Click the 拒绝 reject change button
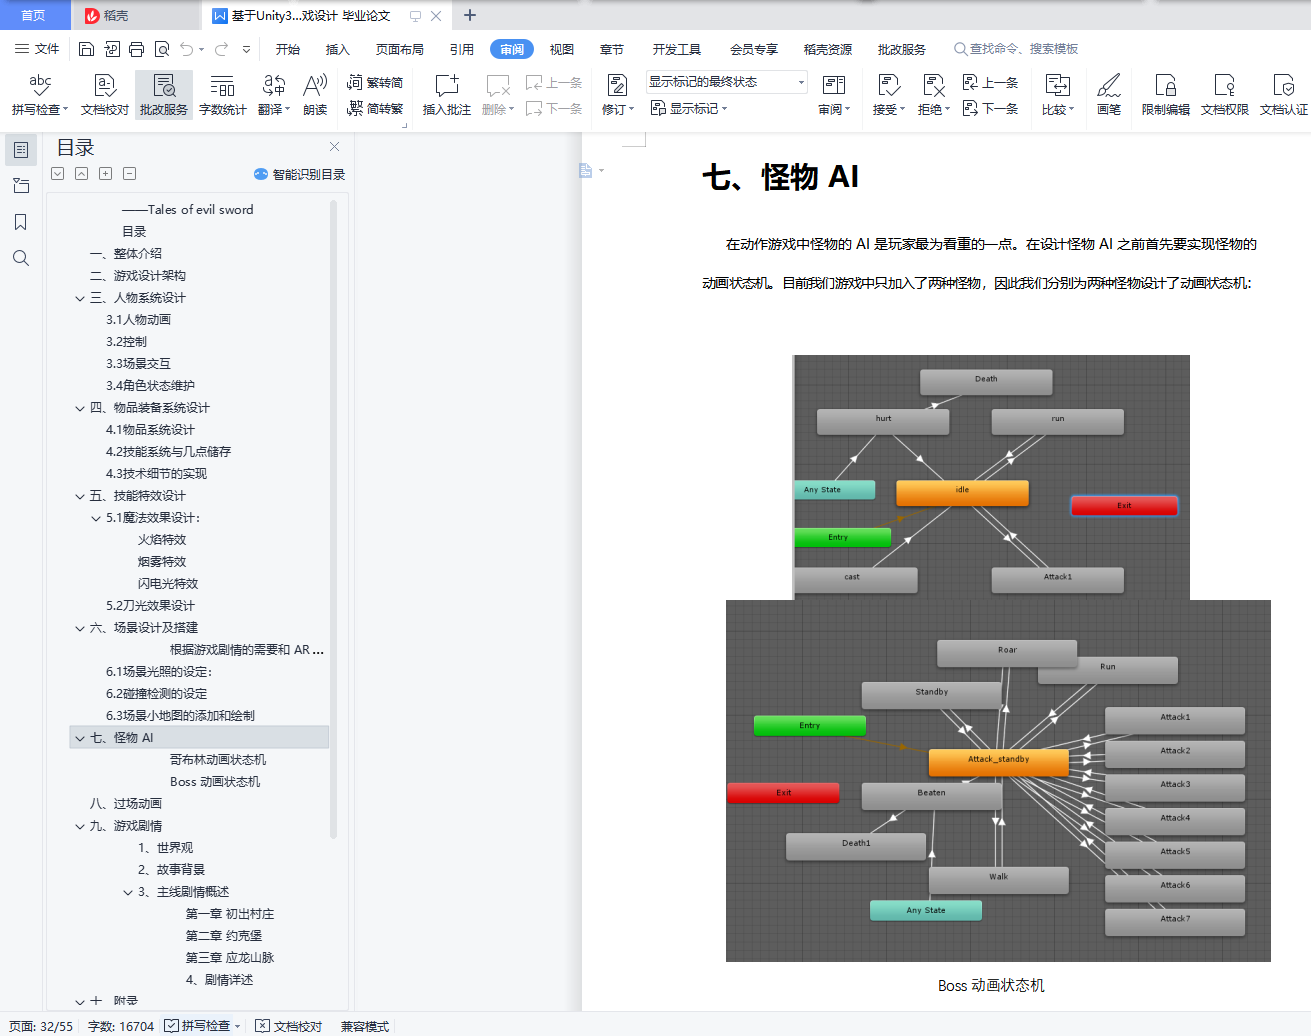This screenshot has width=1311, height=1036. [933, 95]
